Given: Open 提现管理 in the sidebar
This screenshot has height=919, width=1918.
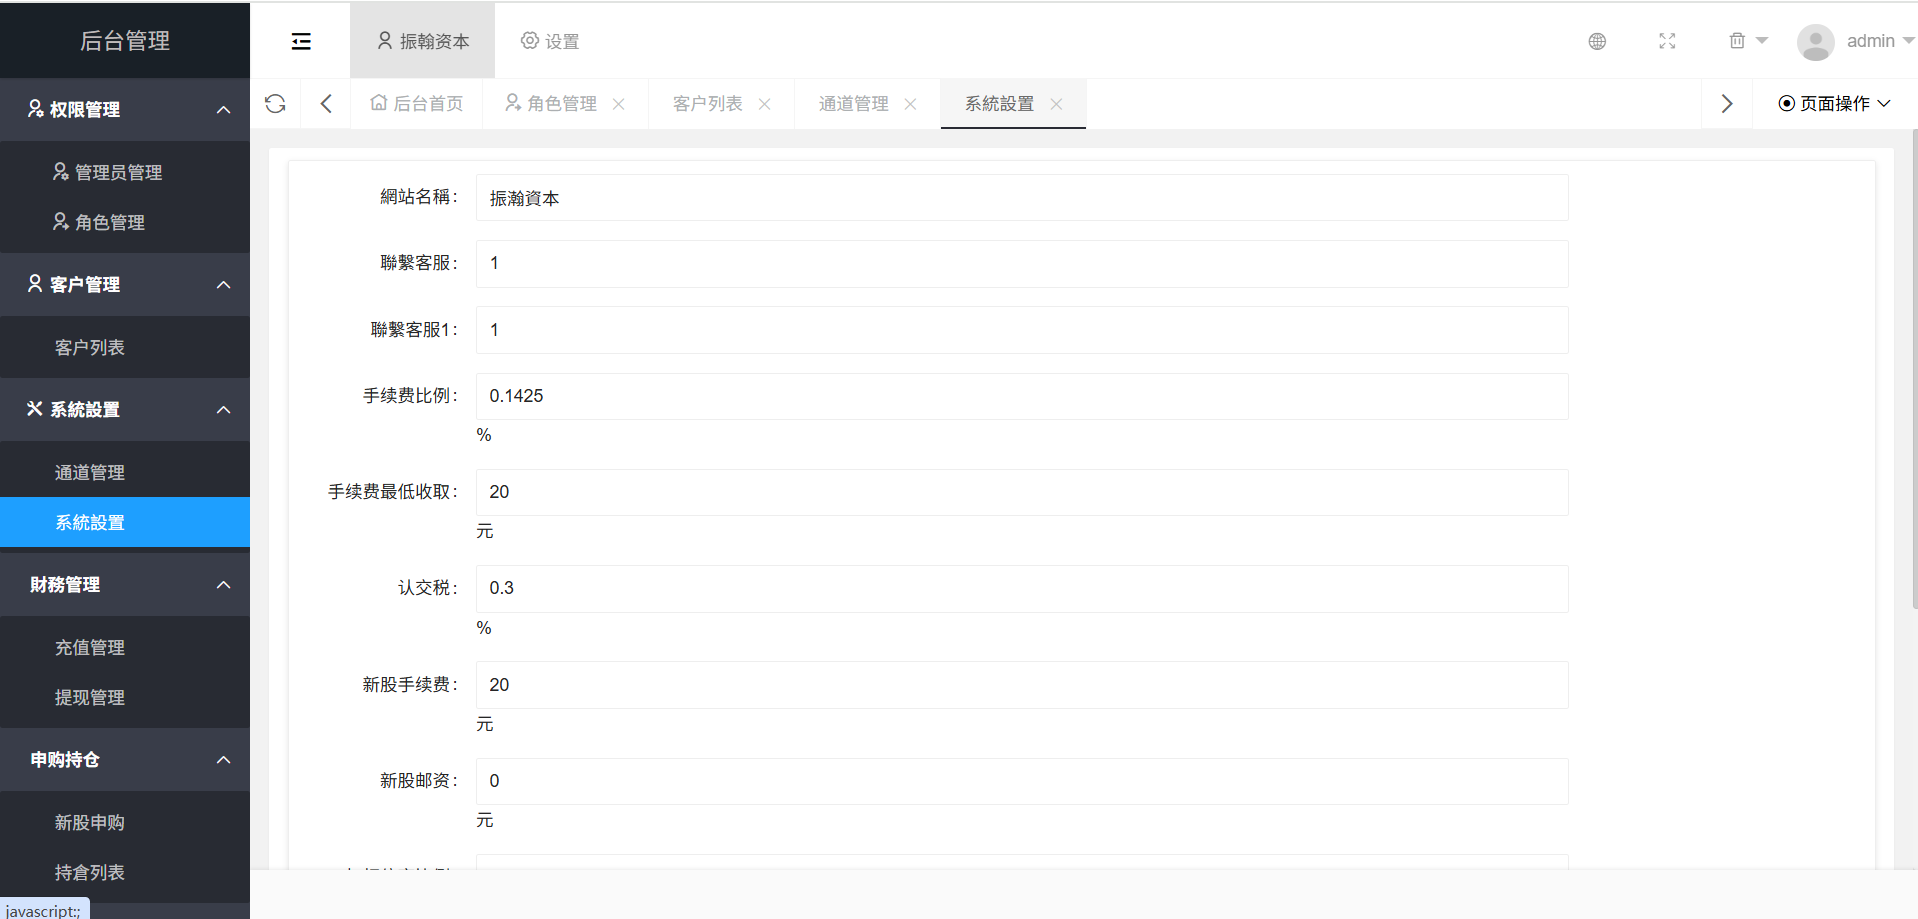Looking at the screenshot, I should [125, 697].
